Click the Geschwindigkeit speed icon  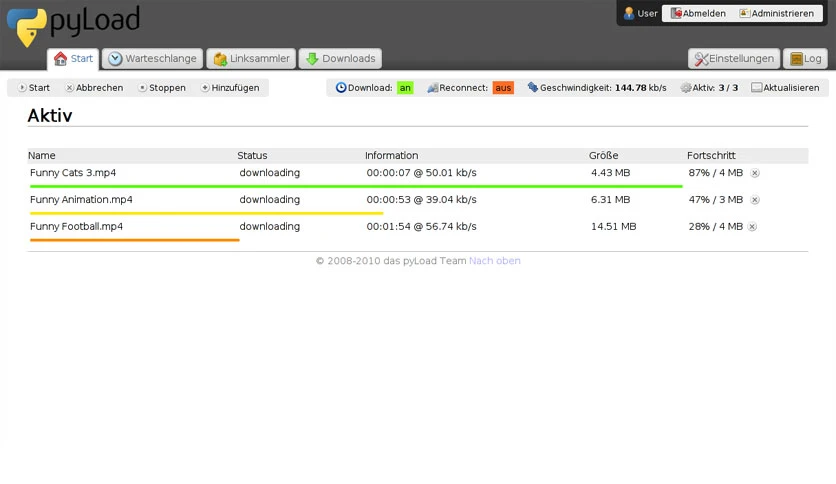tap(532, 87)
